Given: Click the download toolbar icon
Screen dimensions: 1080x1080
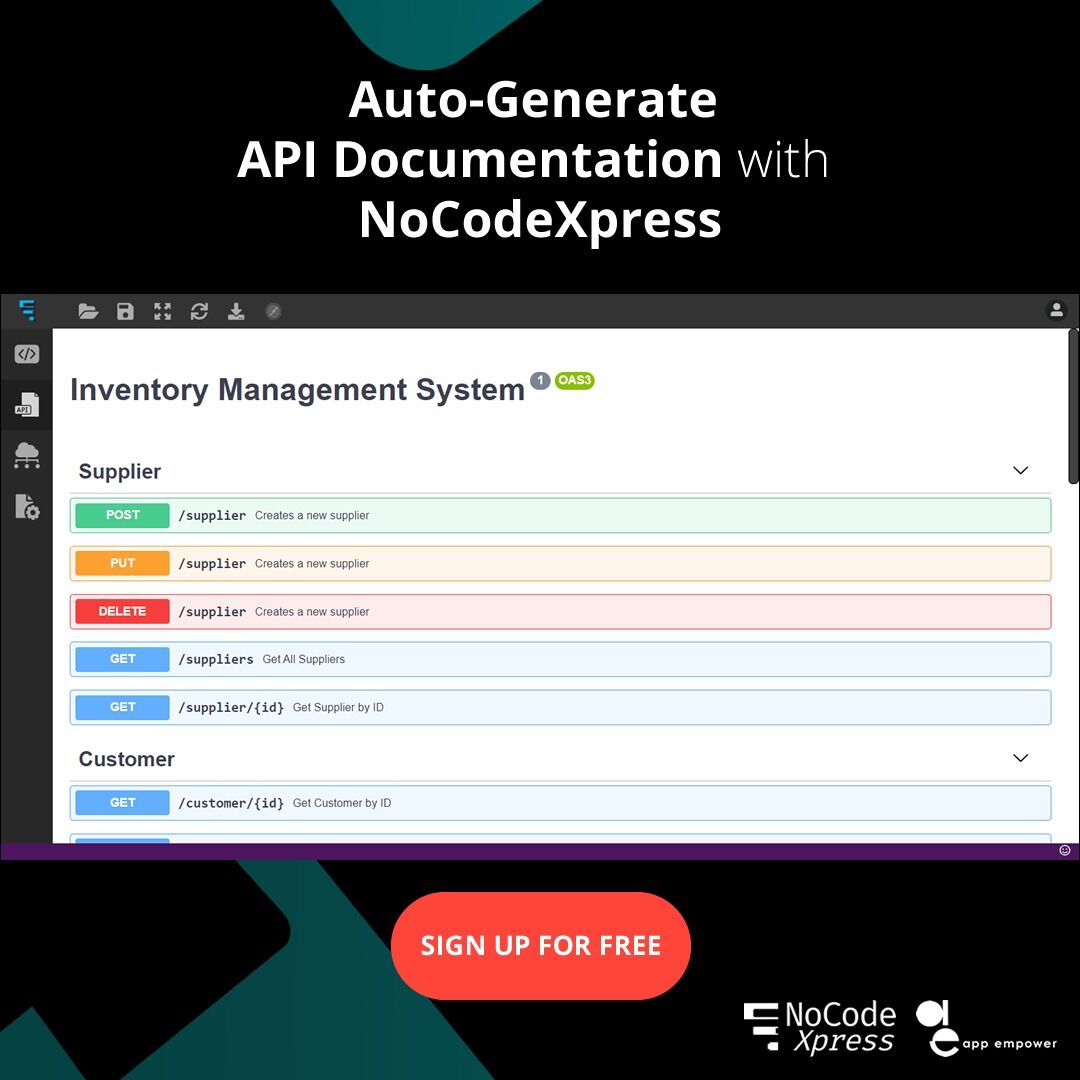Looking at the screenshot, I should tap(236, 311).
